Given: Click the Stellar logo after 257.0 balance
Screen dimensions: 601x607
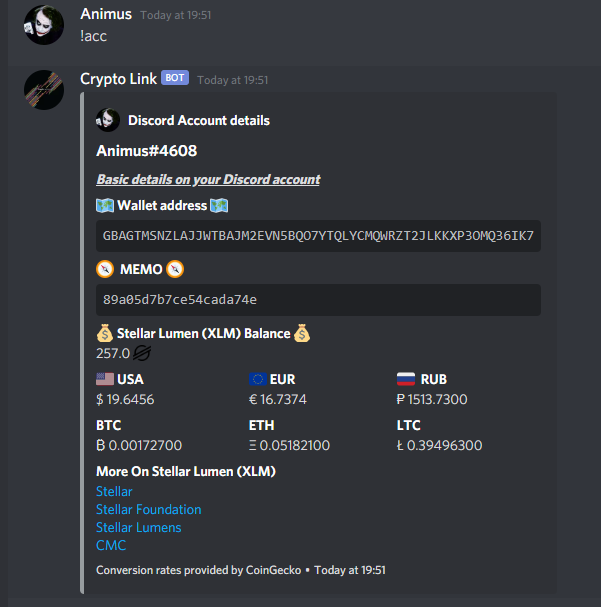Looking at the screenshot, I should pyautogui.click(x=142, y=353).
